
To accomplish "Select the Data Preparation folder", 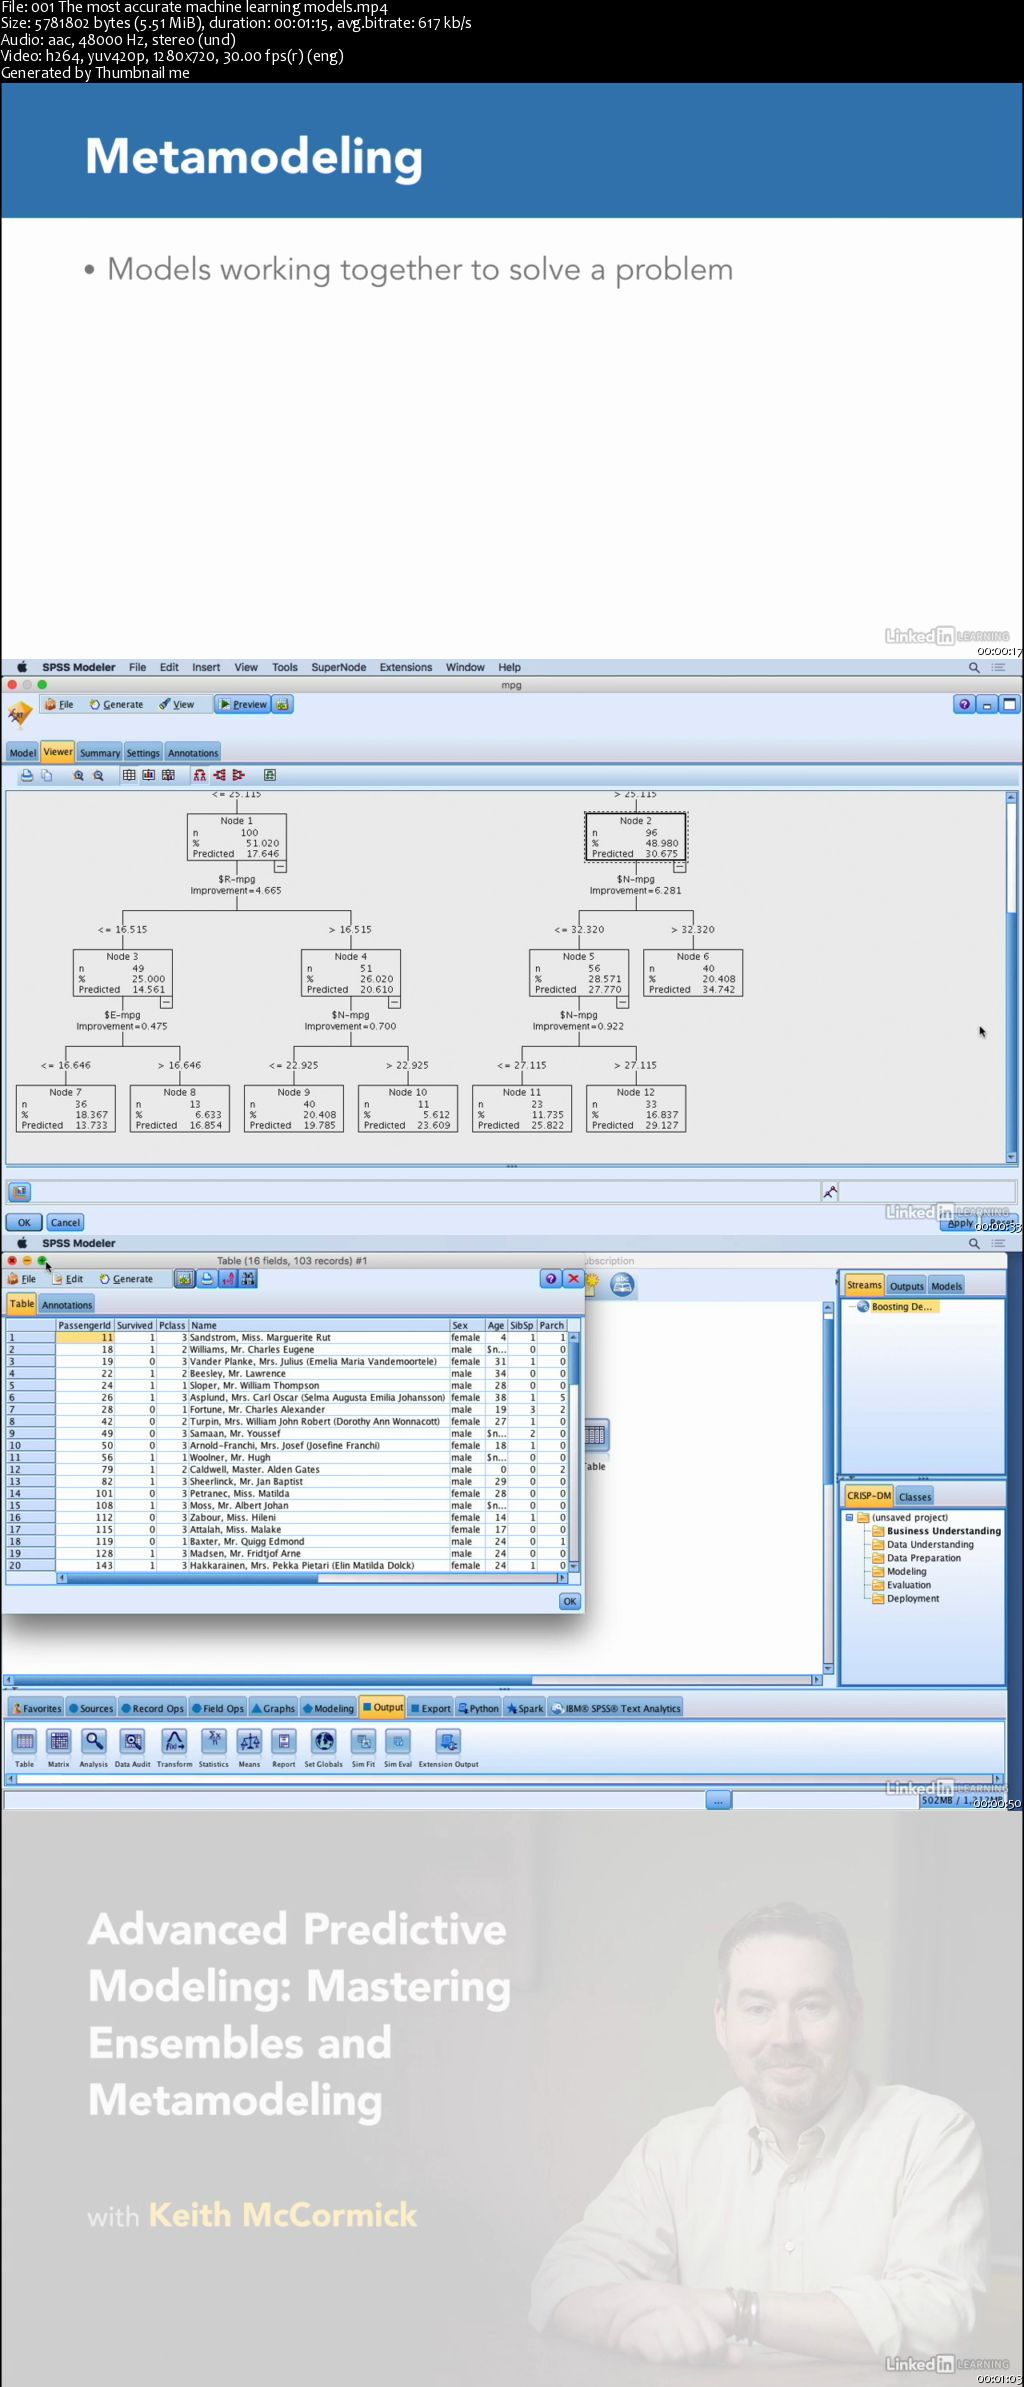I will coord(917,1558).
